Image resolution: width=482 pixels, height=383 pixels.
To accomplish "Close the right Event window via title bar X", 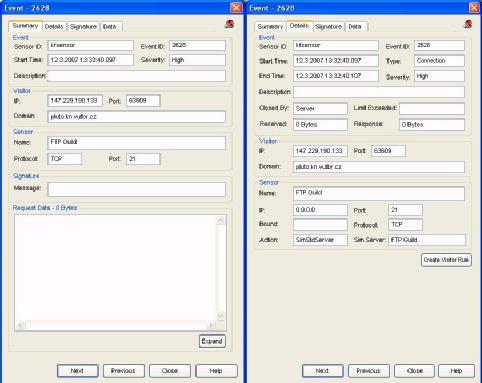I will click(474, 8).
